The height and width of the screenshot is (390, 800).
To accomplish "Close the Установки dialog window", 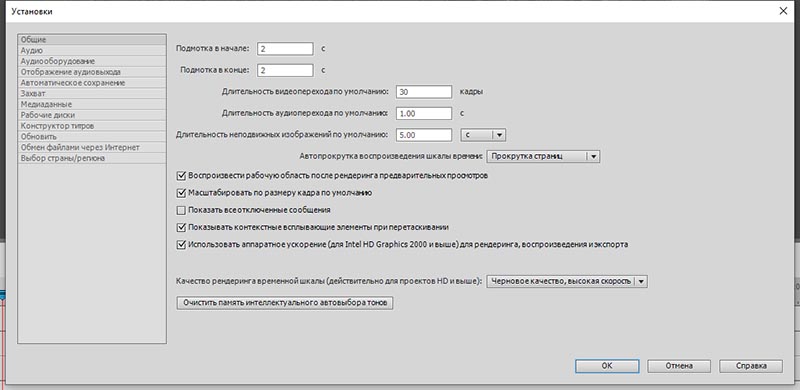I will [x=783, y=11].
